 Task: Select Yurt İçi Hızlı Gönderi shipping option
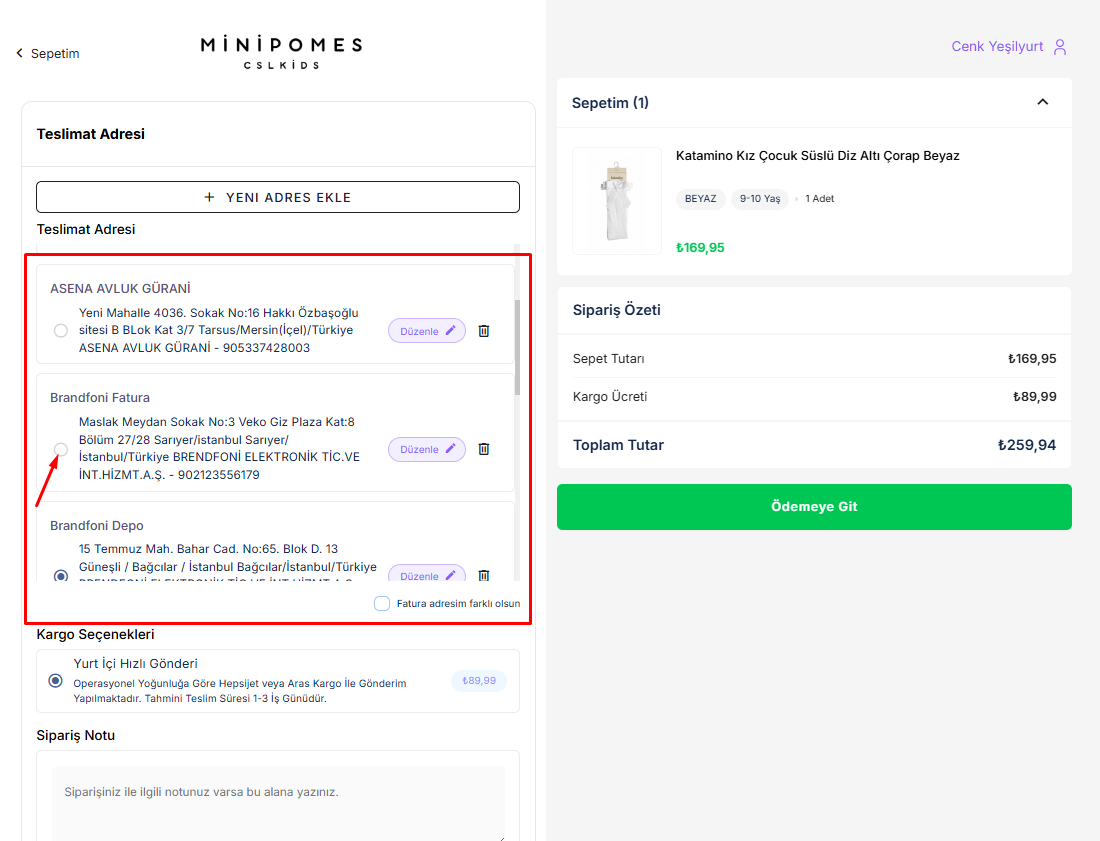(x=56, y=681)
